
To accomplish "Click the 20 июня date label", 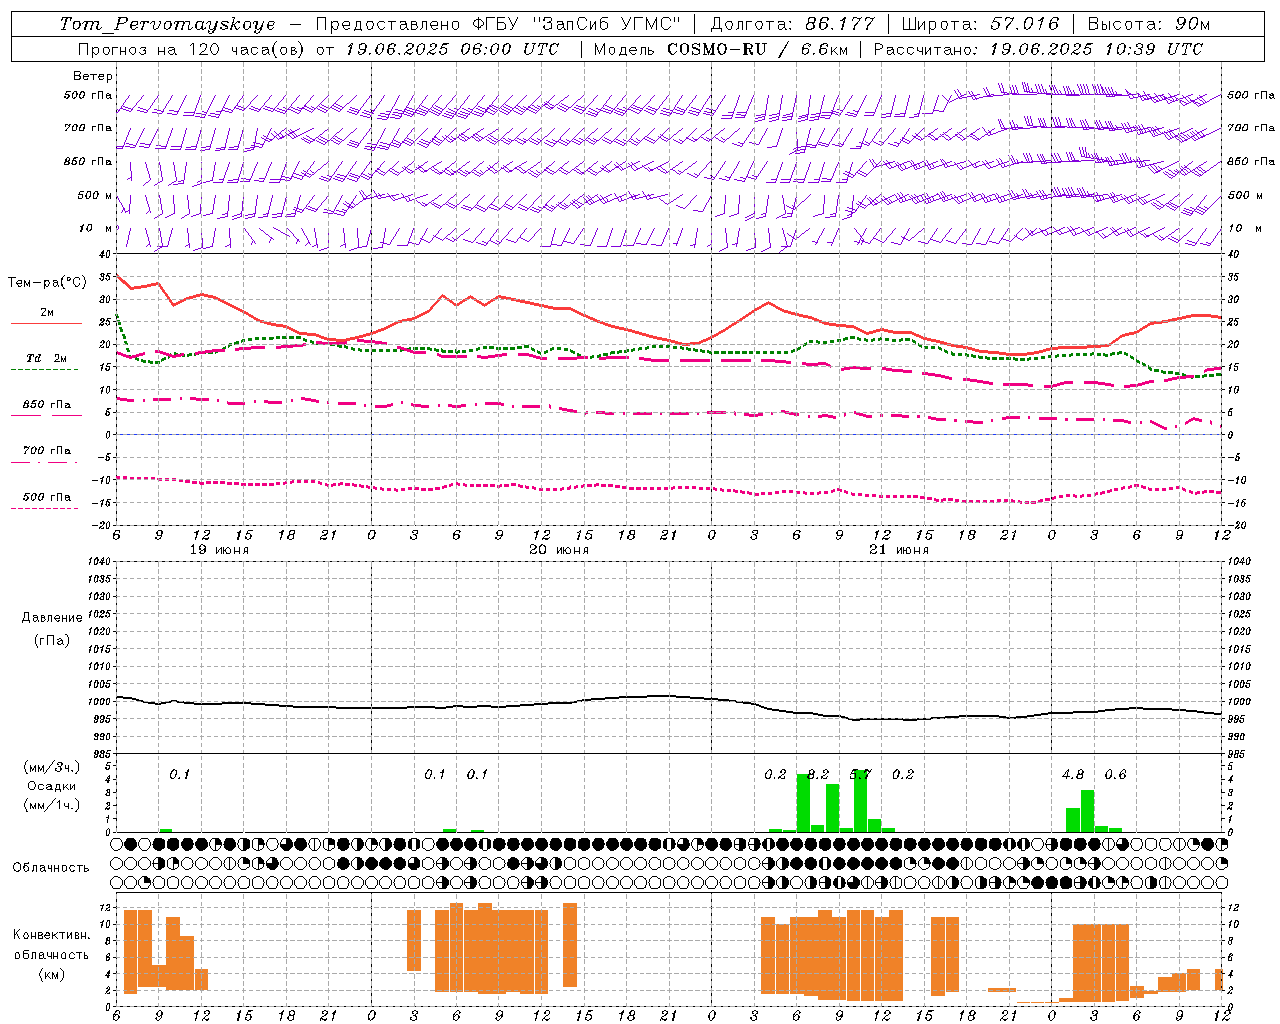I will [x=559, y=550].
